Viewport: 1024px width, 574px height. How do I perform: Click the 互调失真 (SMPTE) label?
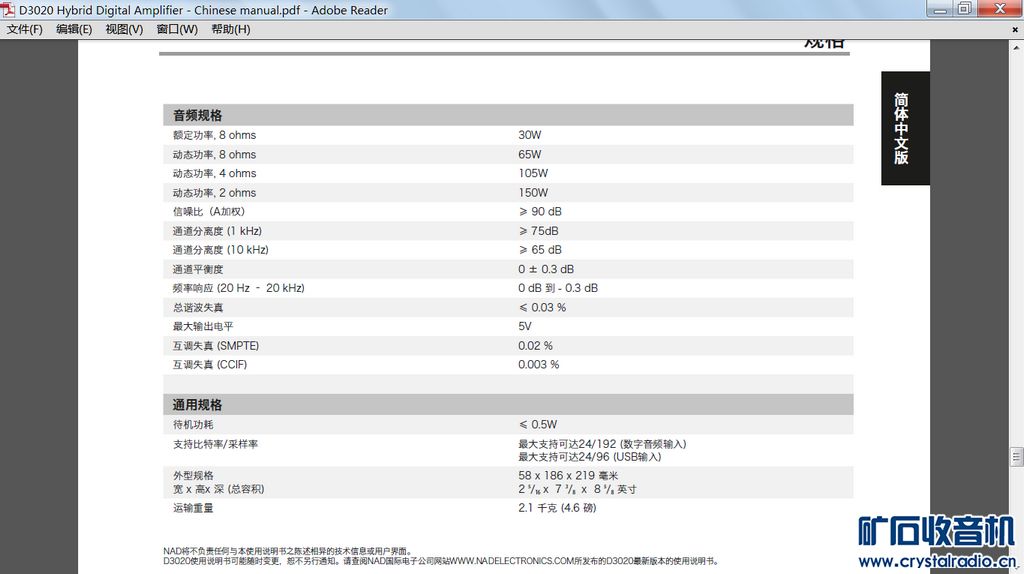click(x=216, y=346)
